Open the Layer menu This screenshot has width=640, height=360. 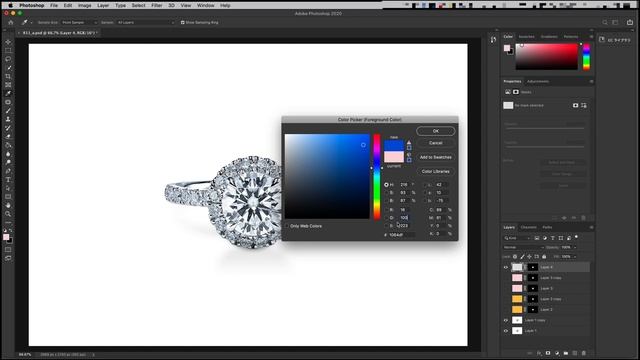pyautogui.click(x=103, y=6)
